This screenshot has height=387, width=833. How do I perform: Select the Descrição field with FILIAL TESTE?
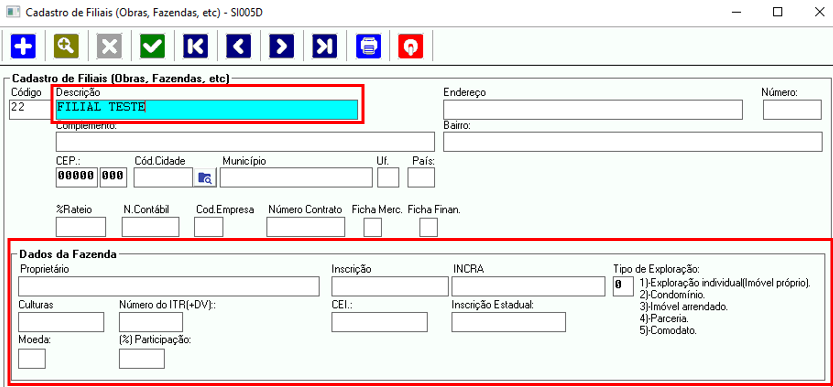point(207,110)
